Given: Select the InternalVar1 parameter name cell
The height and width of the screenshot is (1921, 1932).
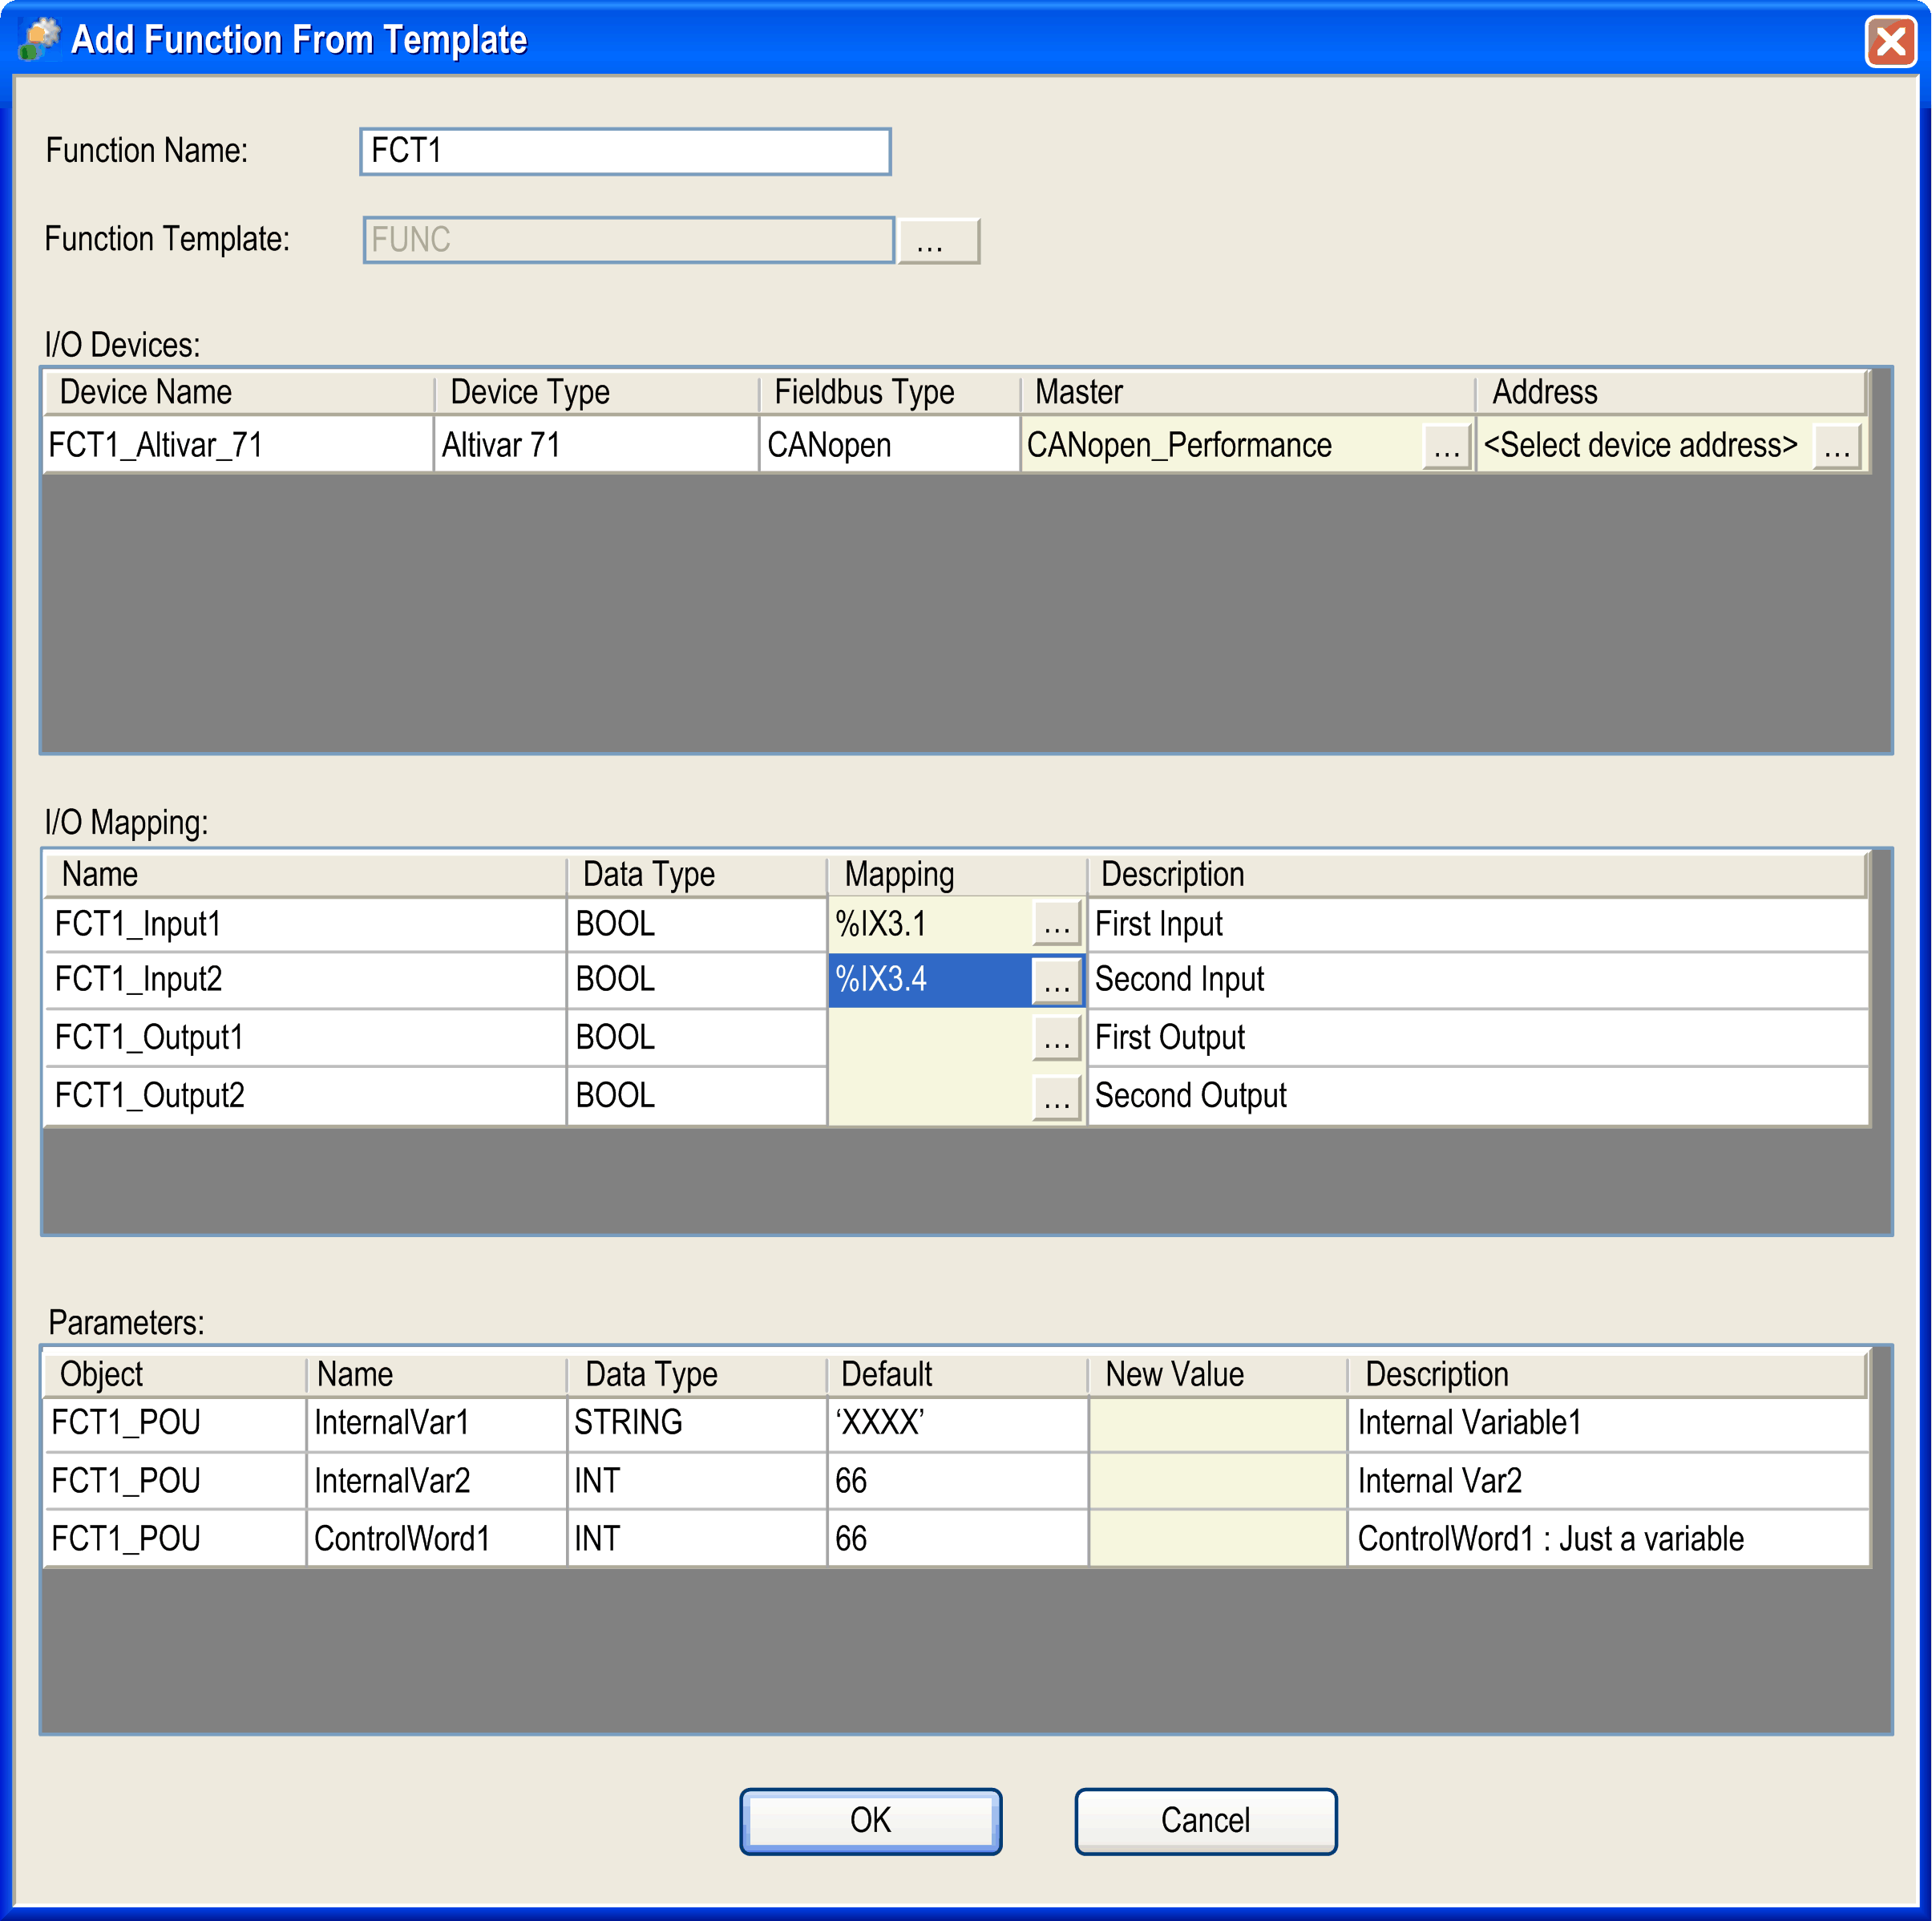Looking at the screenshot, I should click(x=436, y=1423).
